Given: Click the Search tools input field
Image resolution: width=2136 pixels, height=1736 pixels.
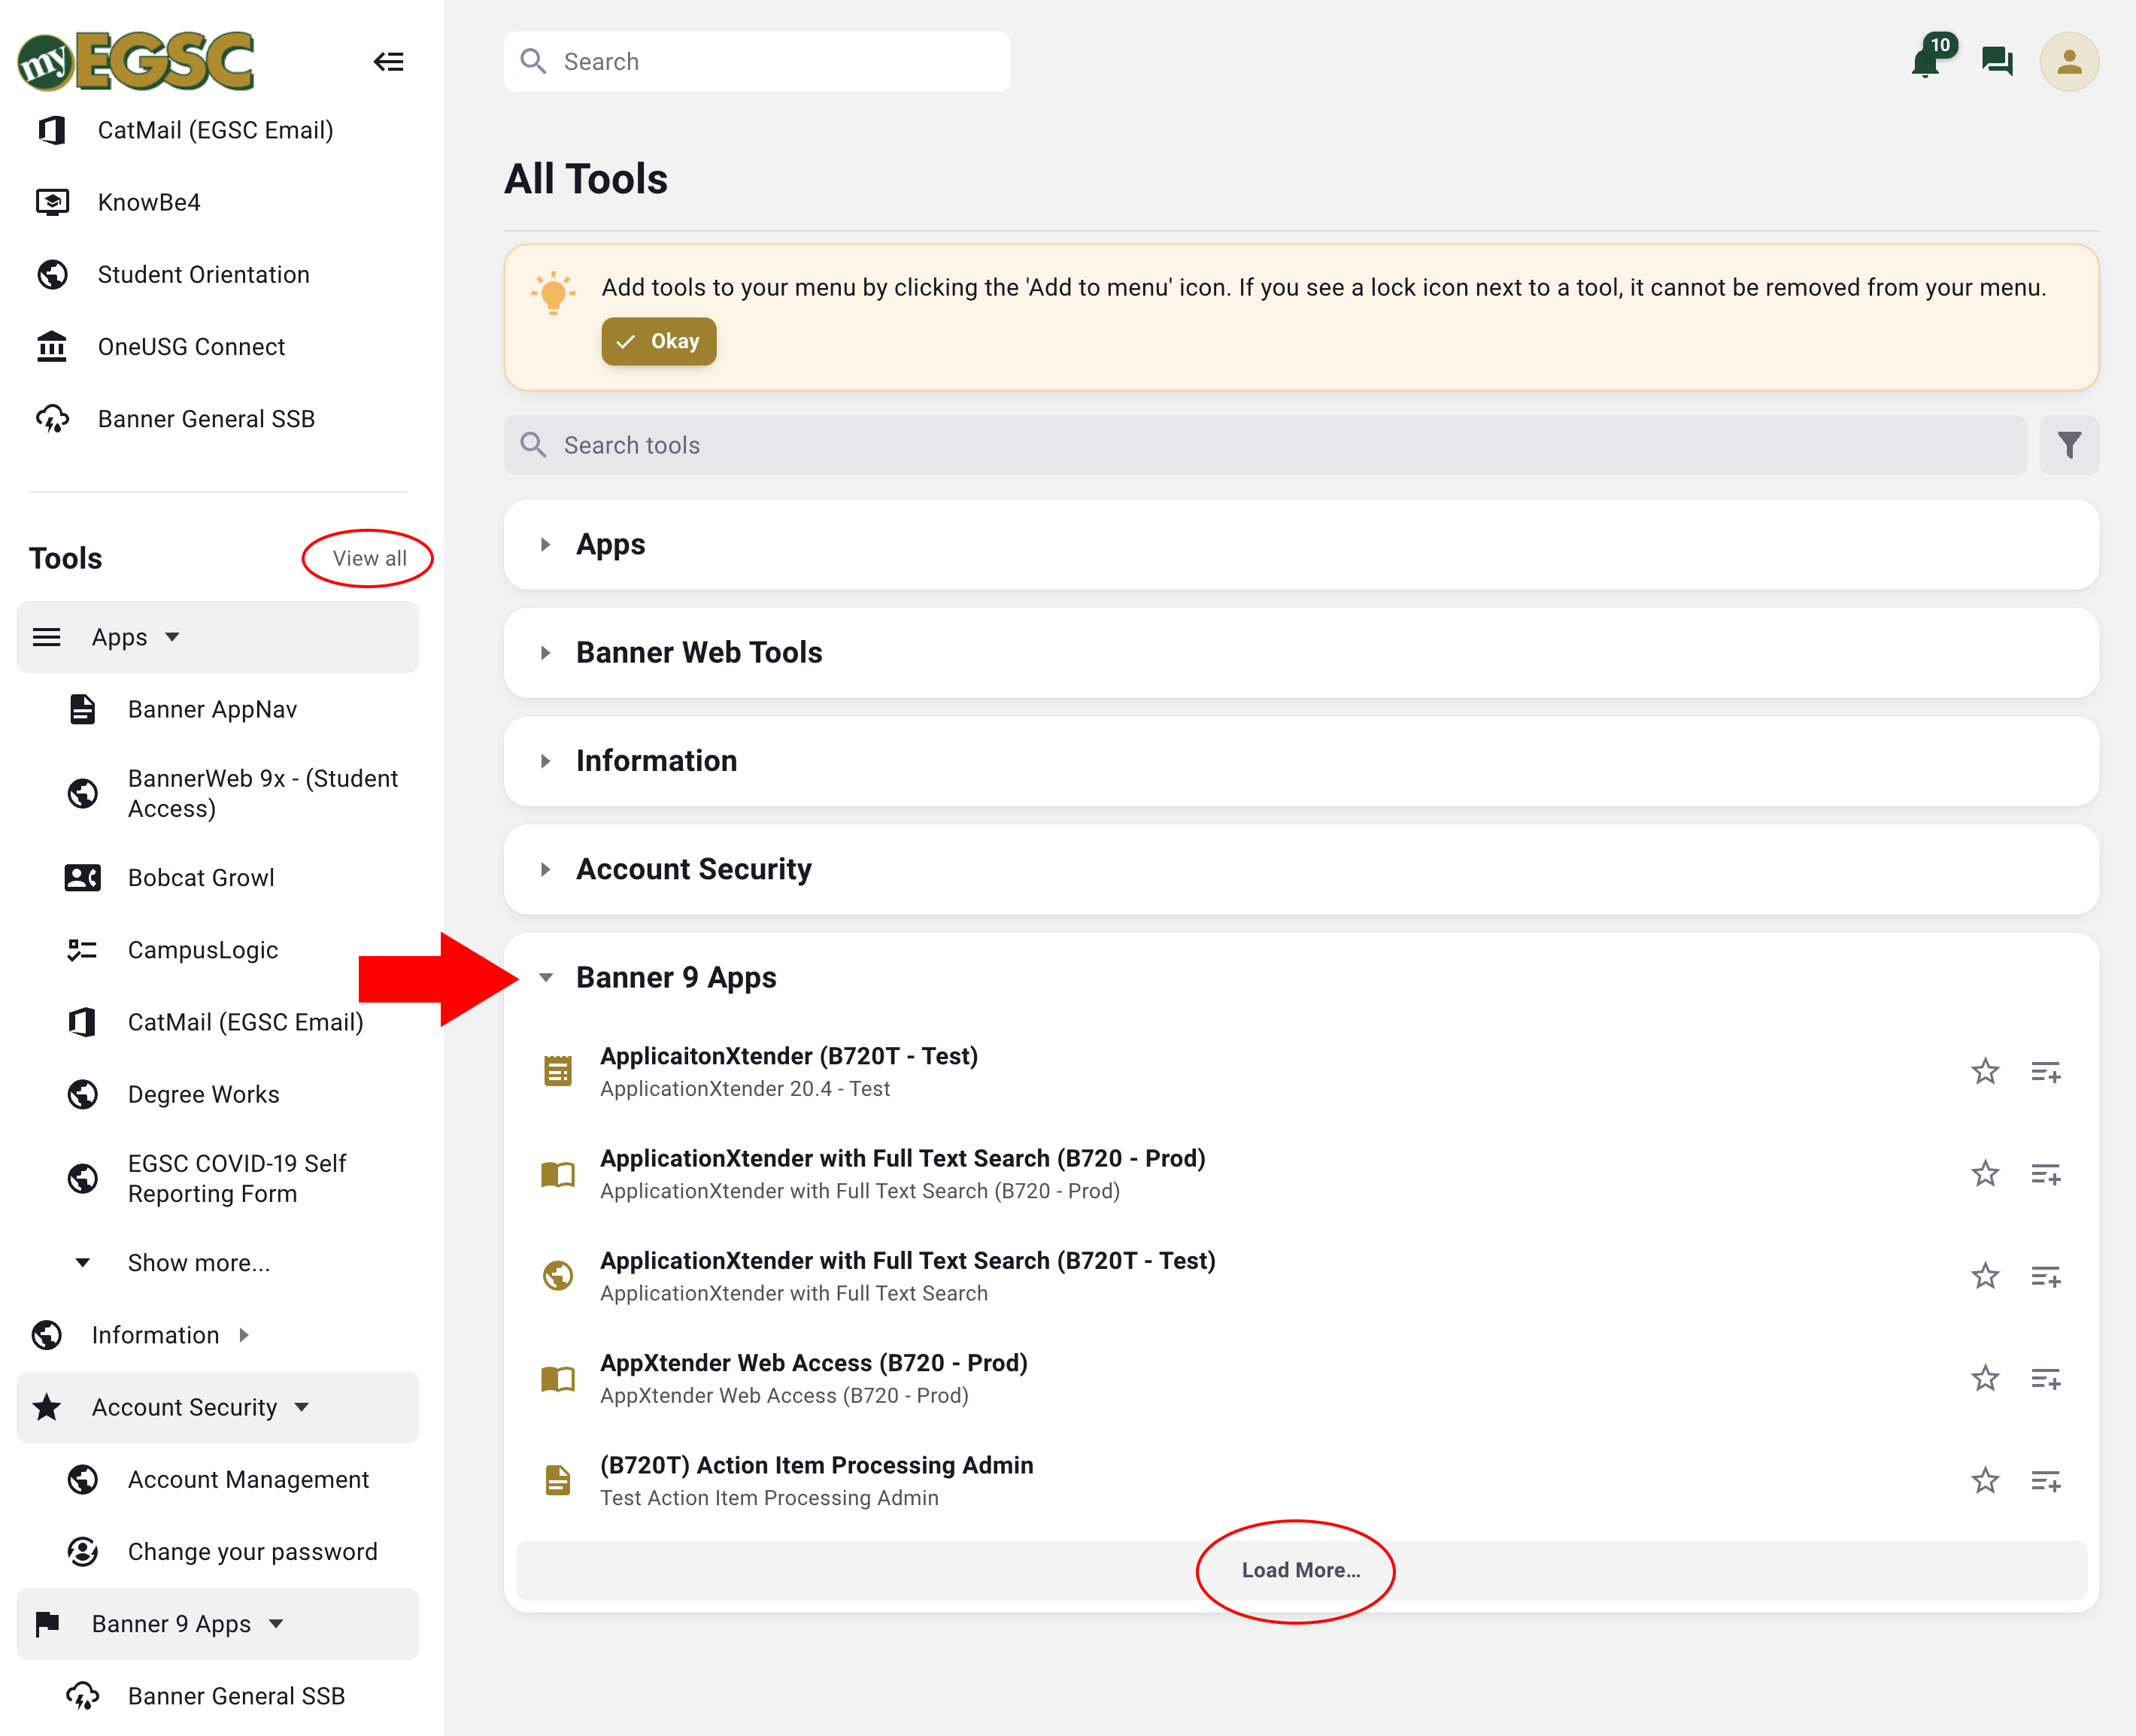Looking at the screenshot, I should click(1265, 445).
